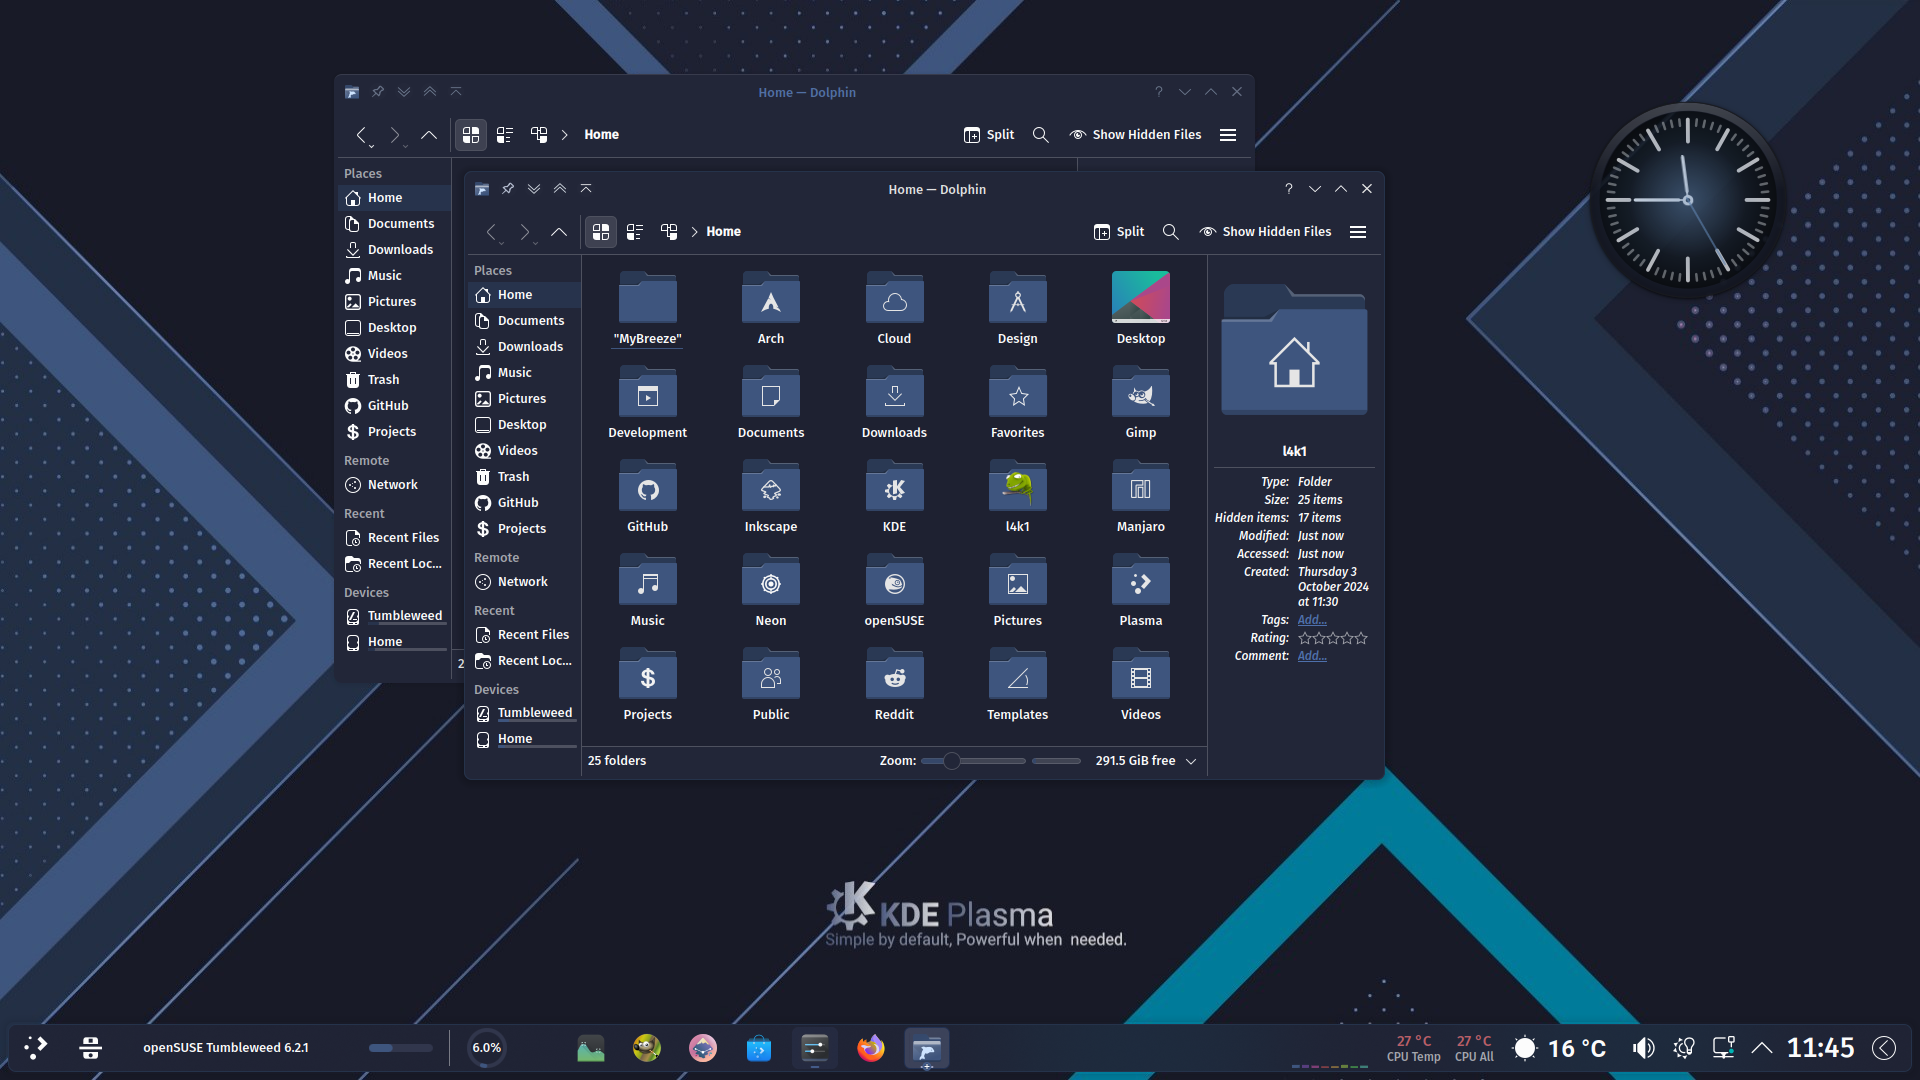Open the Discover store icon in taskbar
The image size is (1920, 1080).
click(759, 1048)
